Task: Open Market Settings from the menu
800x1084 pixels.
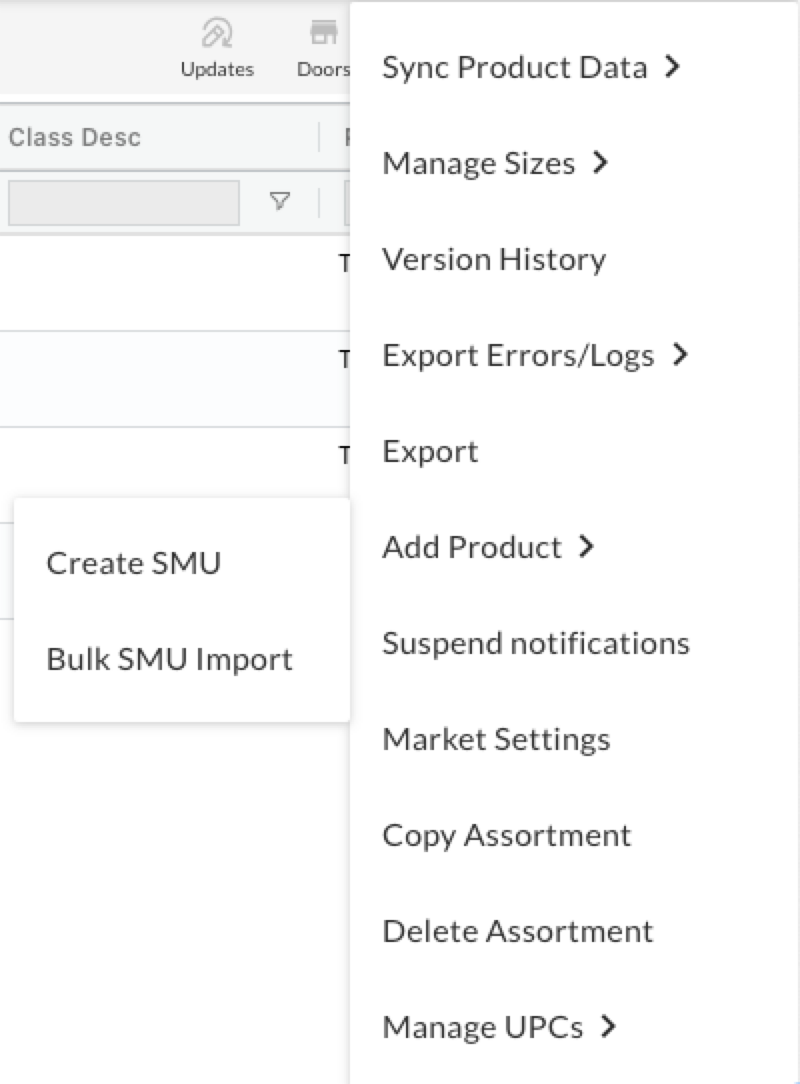Action: [x=496, y=738]
